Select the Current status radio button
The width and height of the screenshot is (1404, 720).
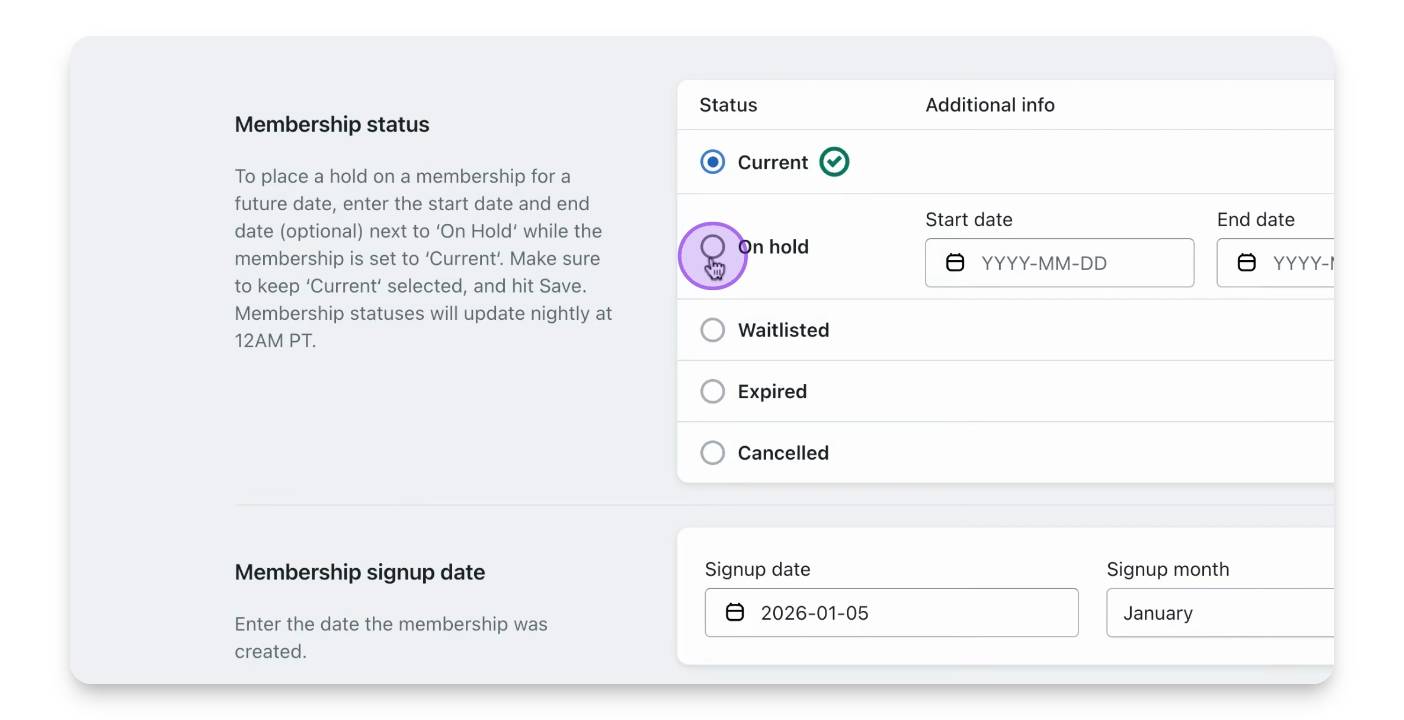tap(713, 162)
